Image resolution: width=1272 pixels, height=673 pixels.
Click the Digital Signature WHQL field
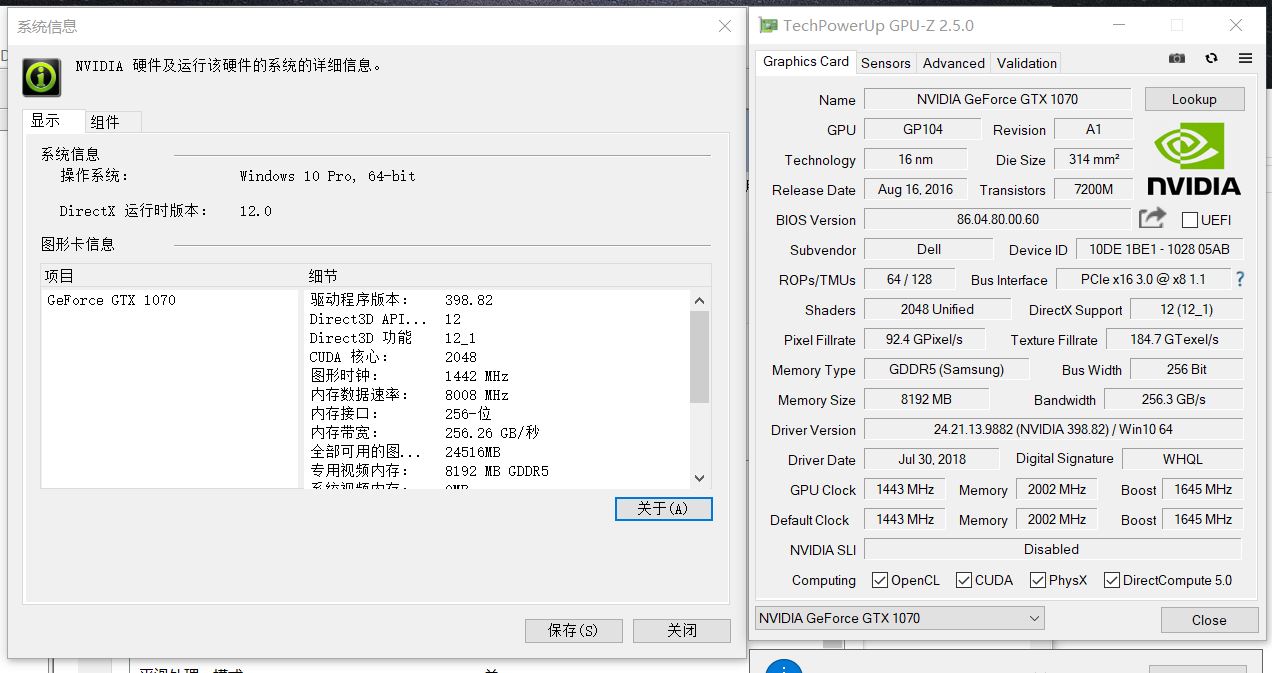[1183, 459]
